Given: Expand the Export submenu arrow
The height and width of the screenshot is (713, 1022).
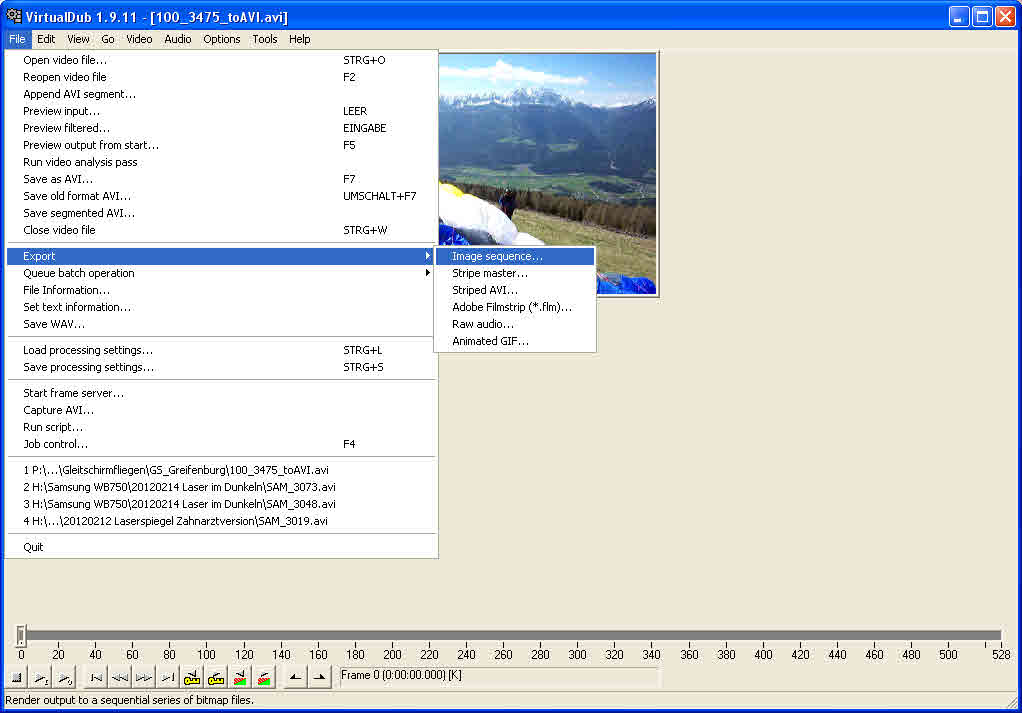Looking at the screenshot, I should 428,256.
